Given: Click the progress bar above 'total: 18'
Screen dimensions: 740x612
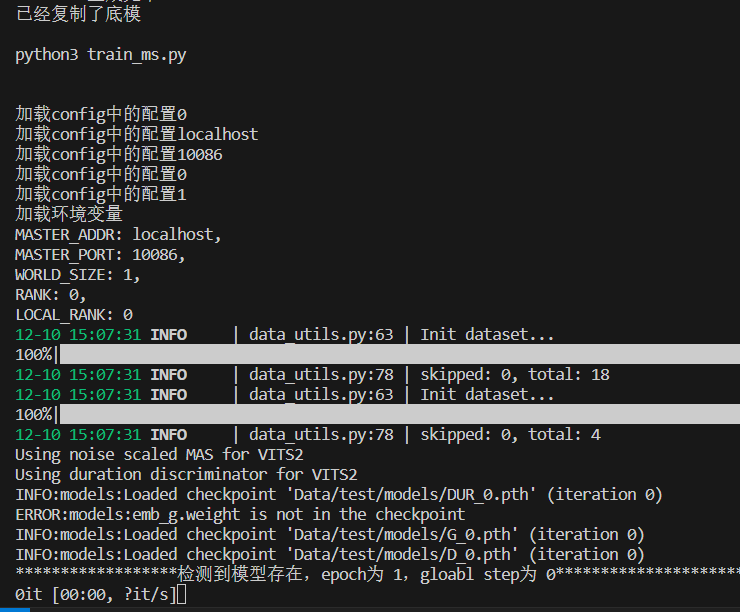Looking at the screenshot, I should tap(398, 354).
